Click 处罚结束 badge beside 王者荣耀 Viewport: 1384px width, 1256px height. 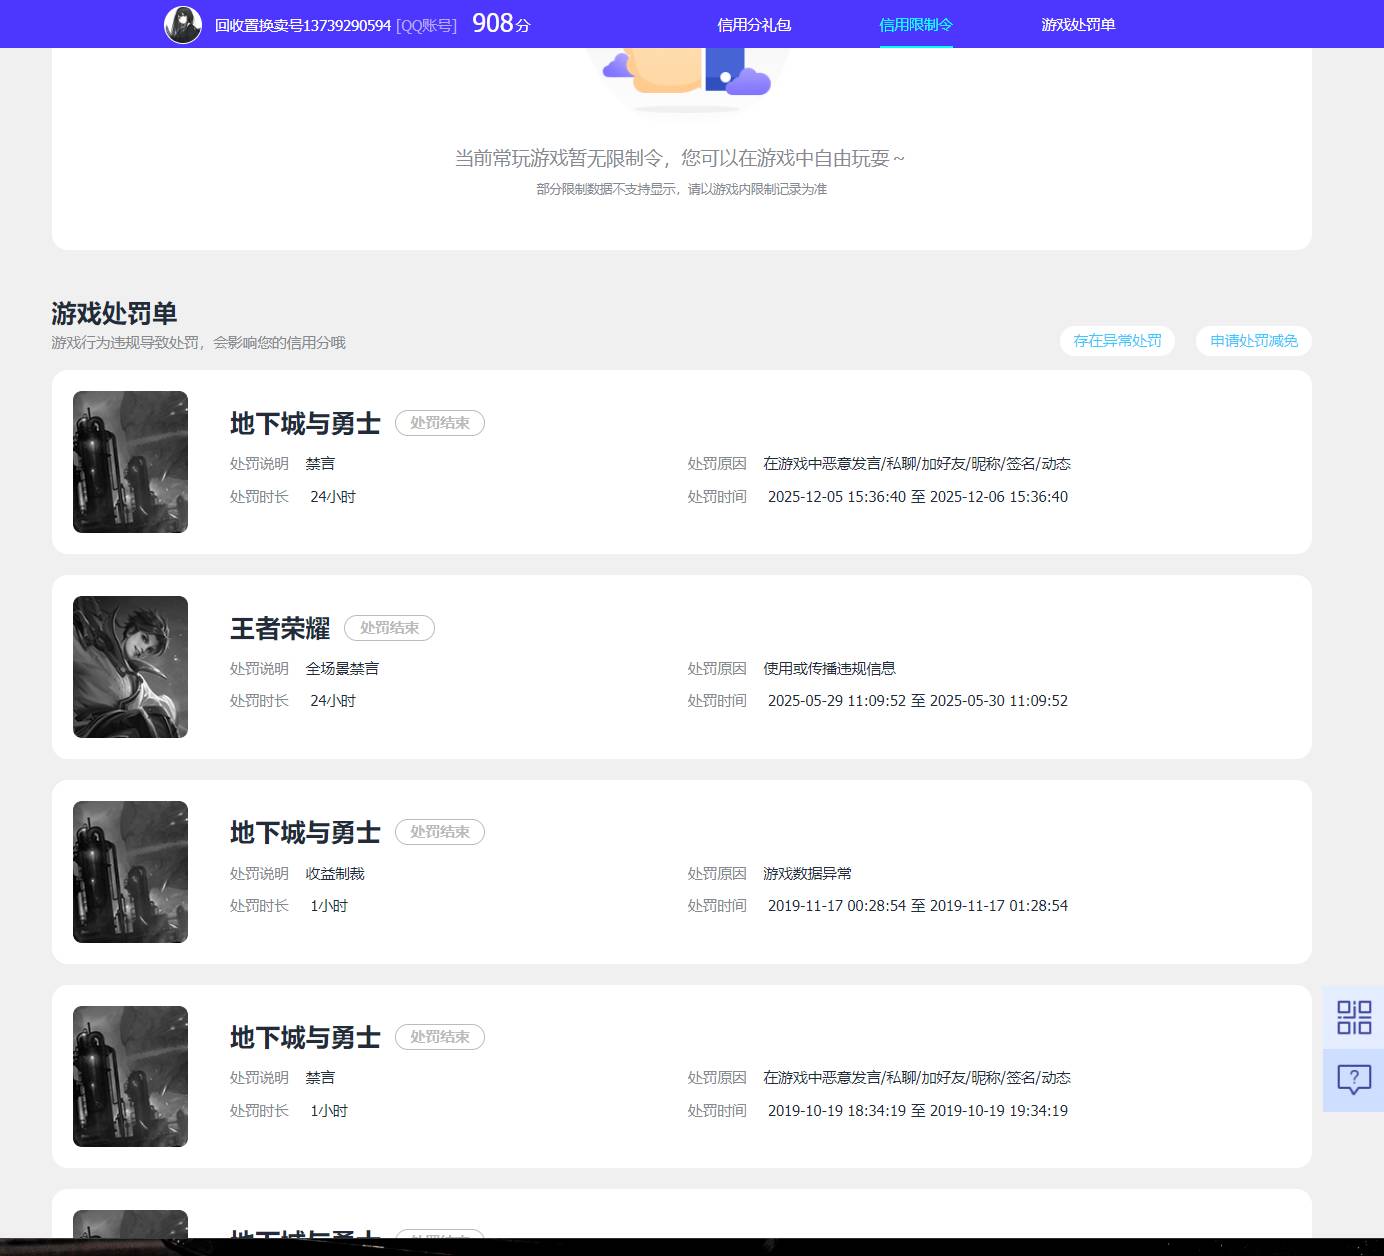pyautogui.click(x=389, y=628)
